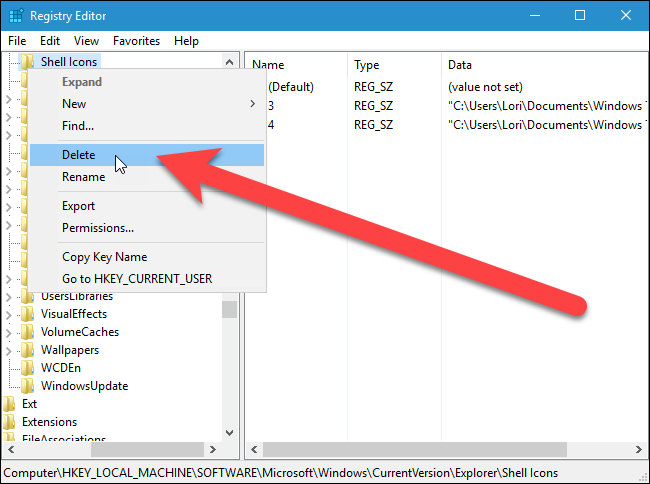Screen dimensions: 650x484
Task: Click tree pane scroll down arrow
Action: pyautogui.click(x=229, y=433)
